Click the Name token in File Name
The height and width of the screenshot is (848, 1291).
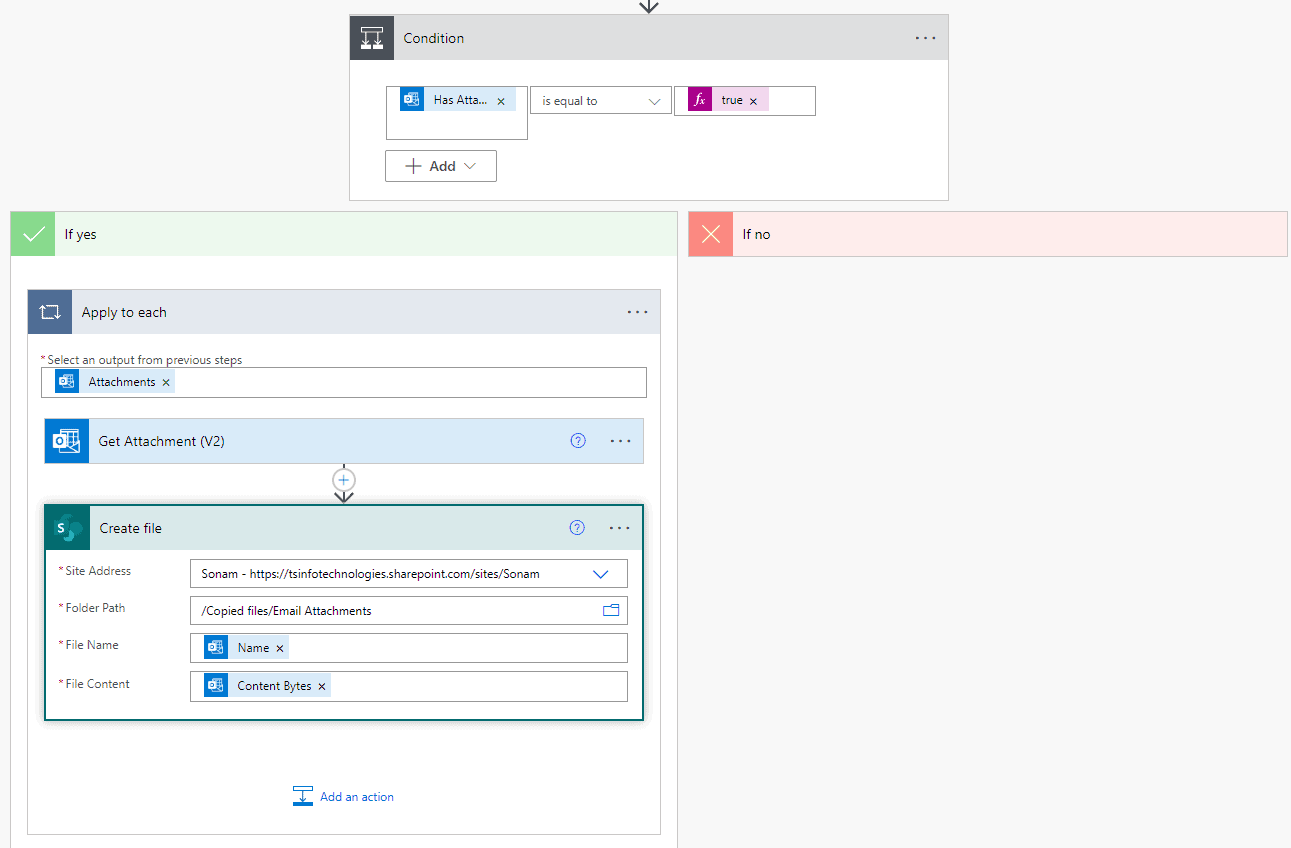(246, 648)
